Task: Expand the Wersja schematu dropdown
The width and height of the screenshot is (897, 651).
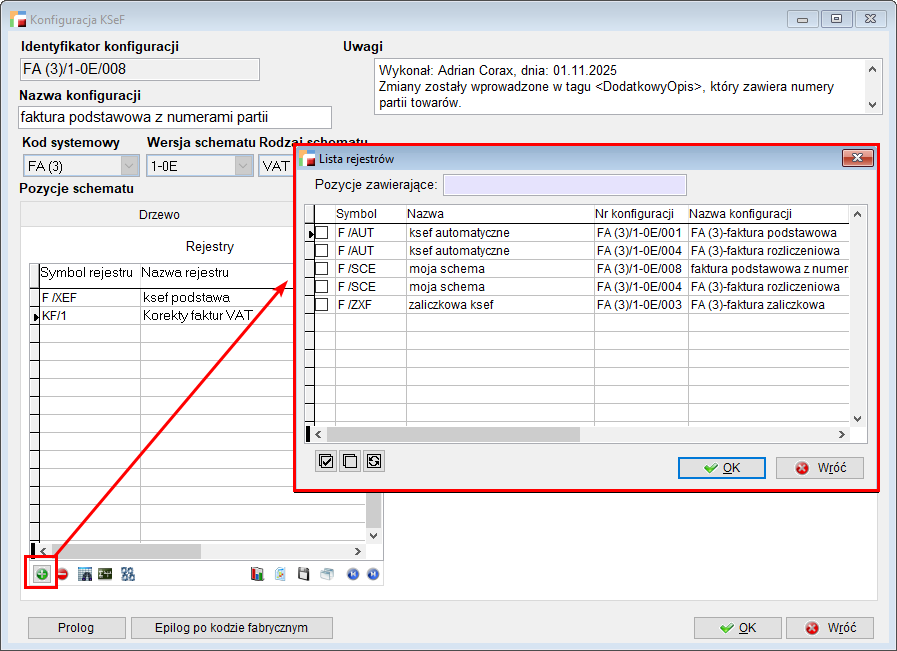Action: click(243, 166)
